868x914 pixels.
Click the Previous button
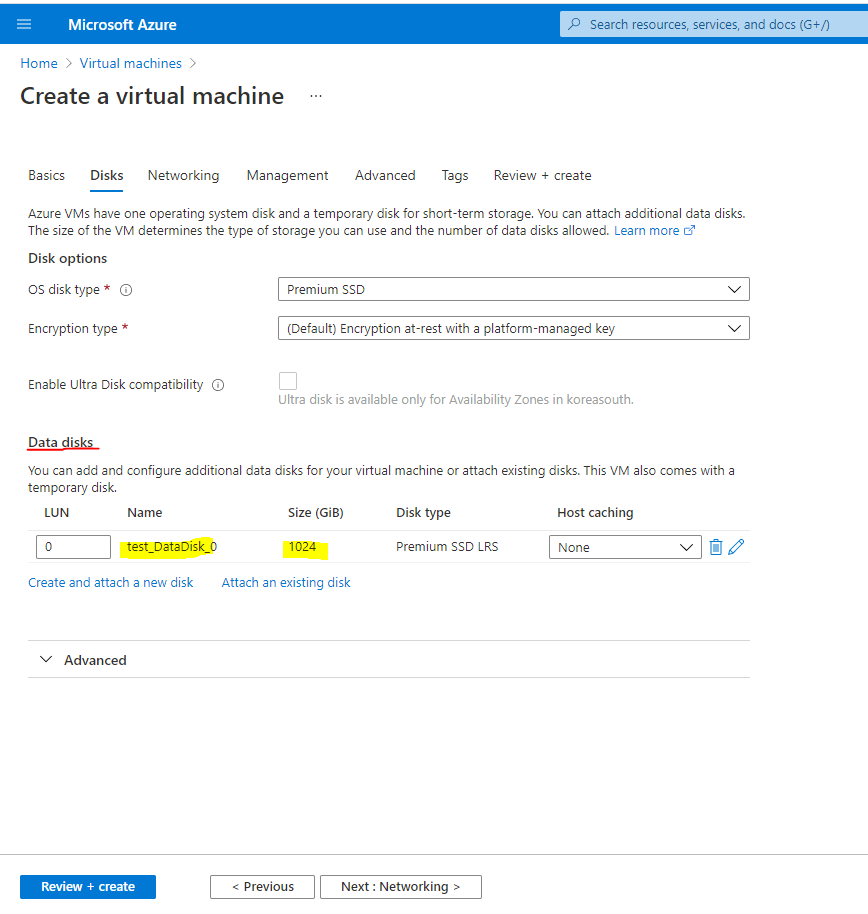pos(262,887)
